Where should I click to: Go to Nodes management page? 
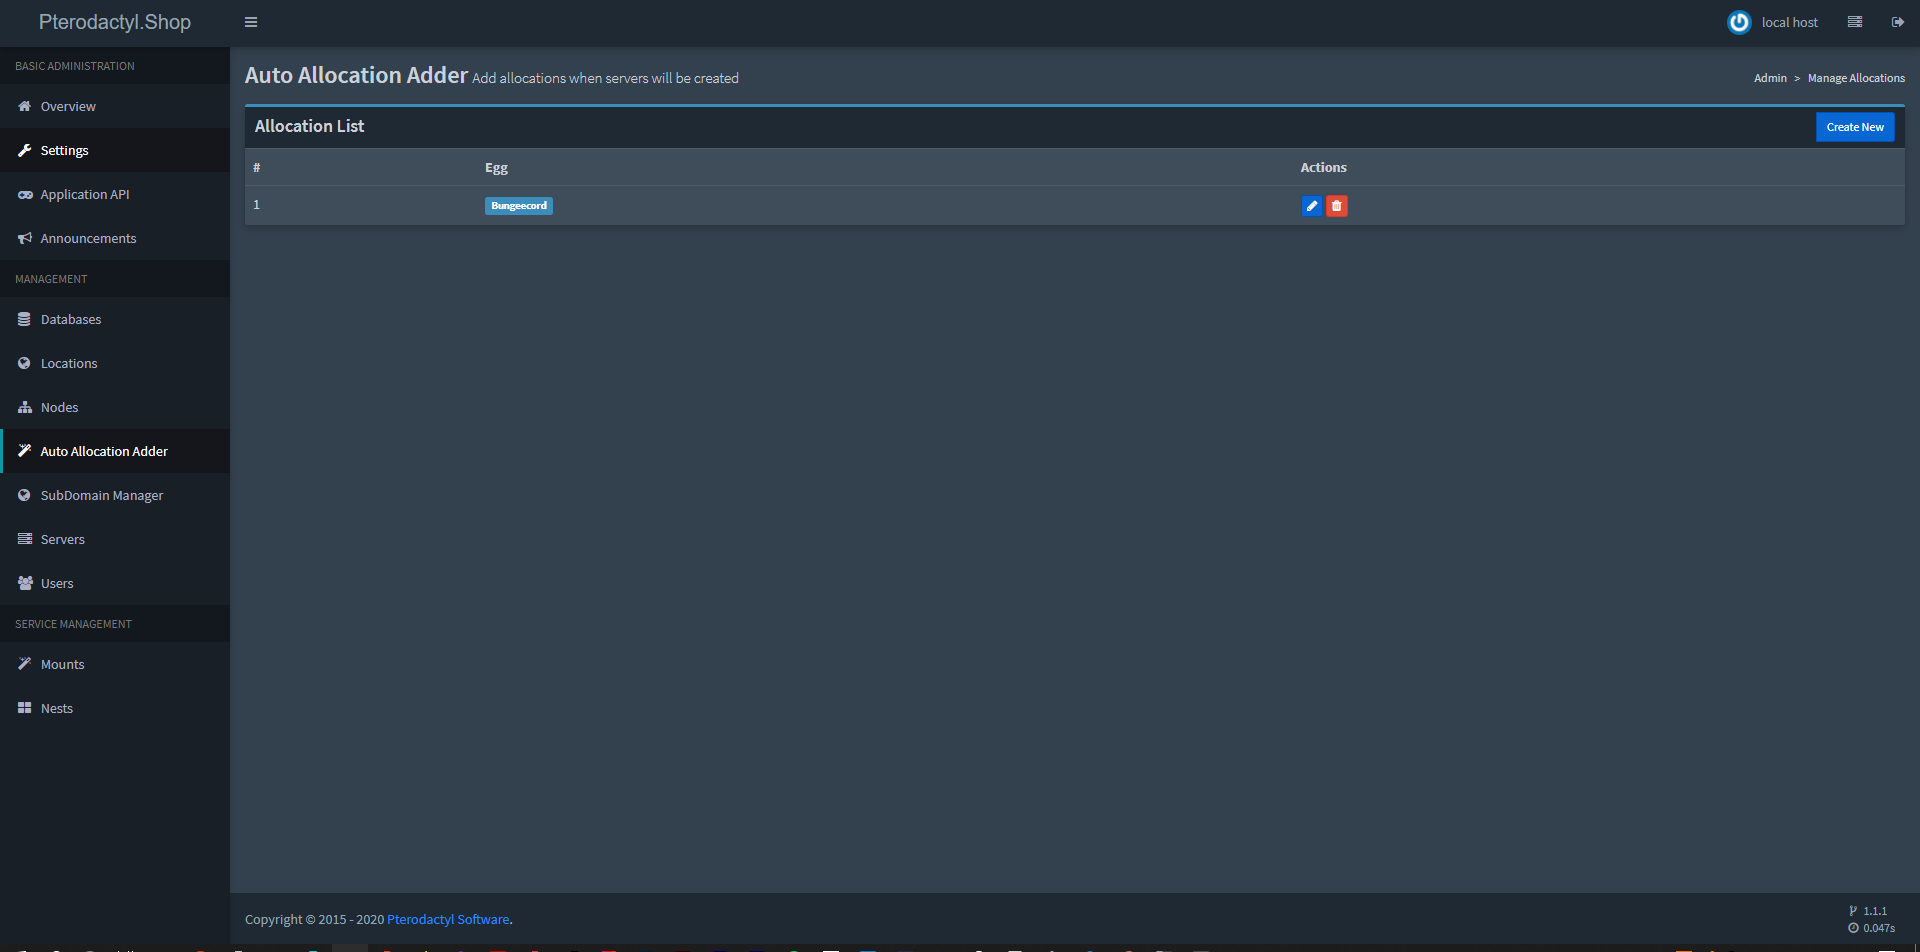(59, 407)
